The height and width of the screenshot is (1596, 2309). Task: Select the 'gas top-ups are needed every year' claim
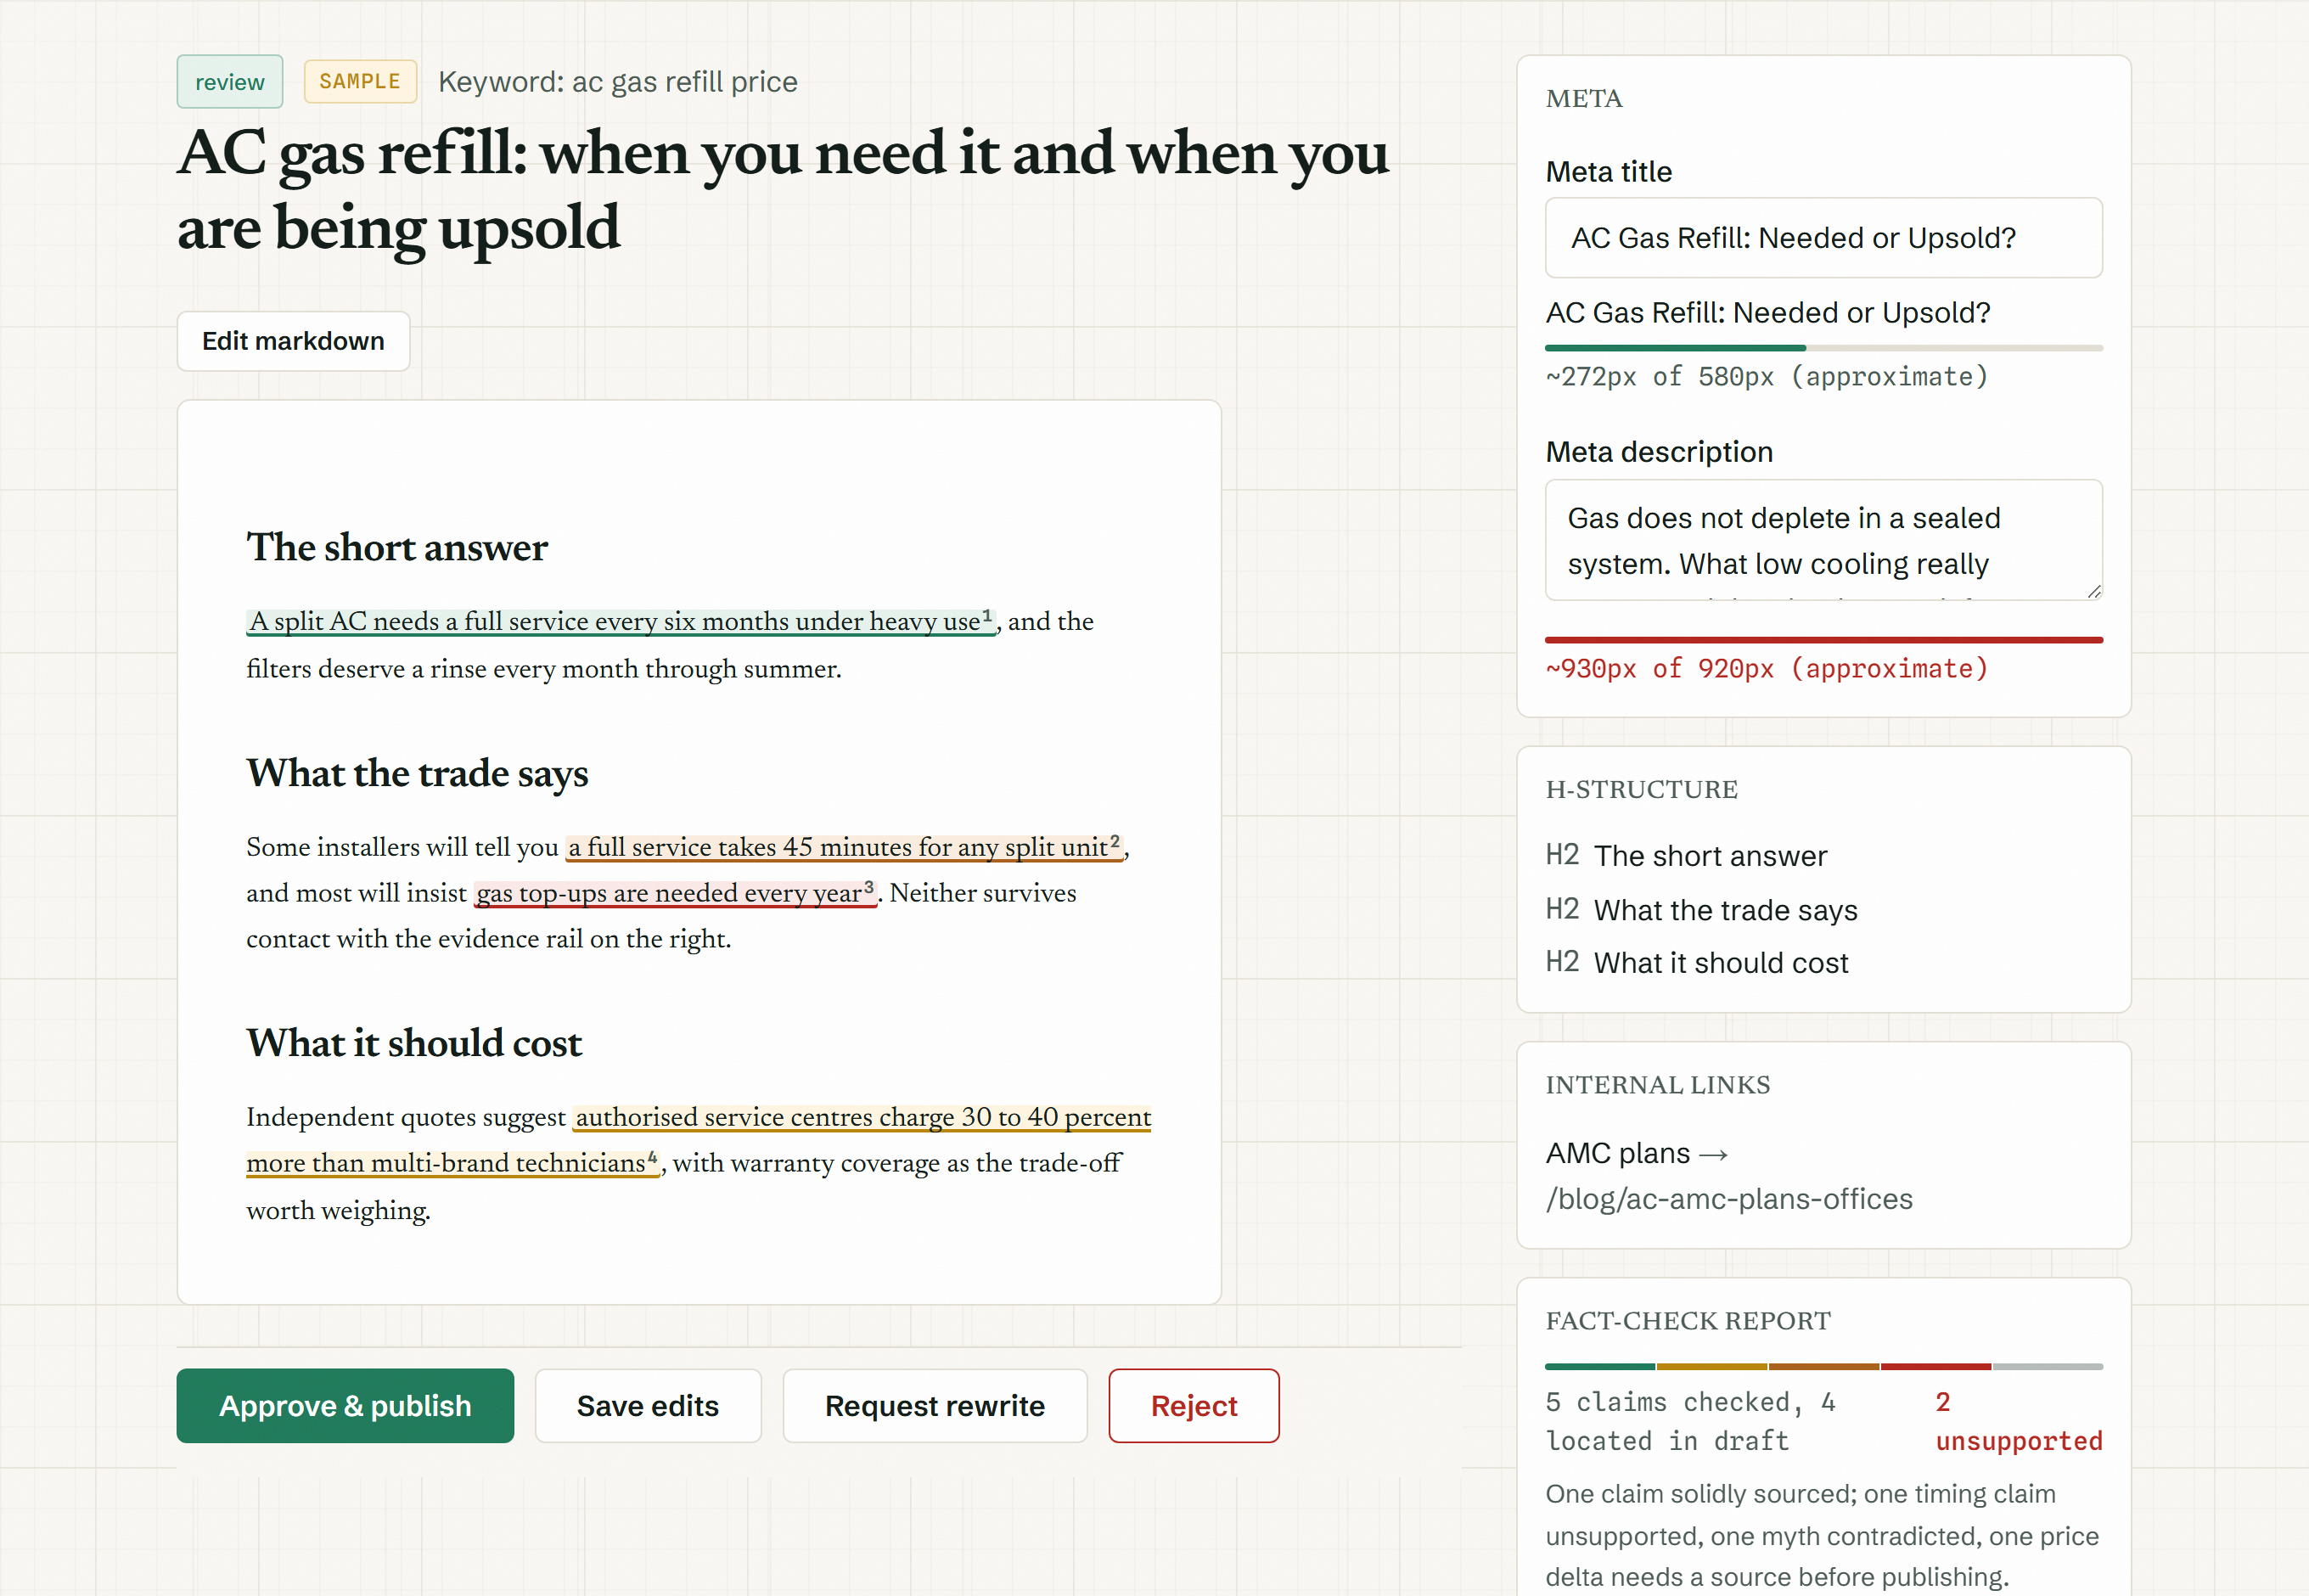coord(675,893)
